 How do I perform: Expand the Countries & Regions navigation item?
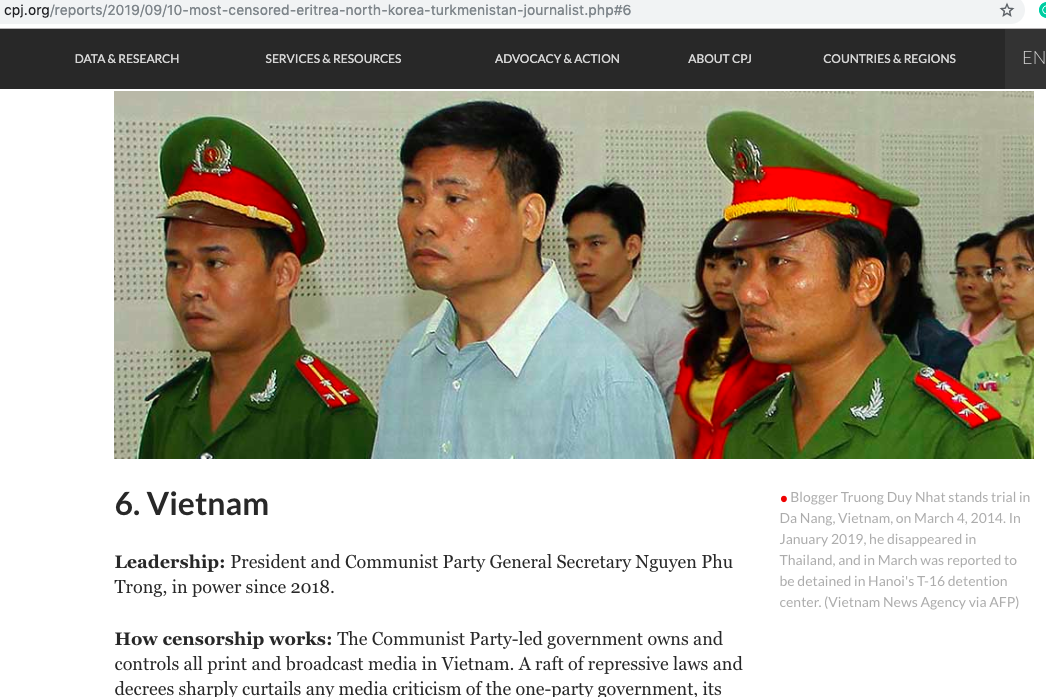889,59
